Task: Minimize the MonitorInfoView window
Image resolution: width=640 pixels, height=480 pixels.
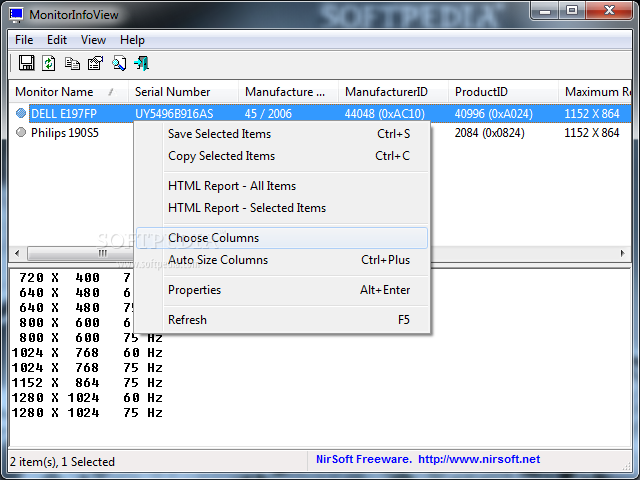Action: tap(544, 11)
